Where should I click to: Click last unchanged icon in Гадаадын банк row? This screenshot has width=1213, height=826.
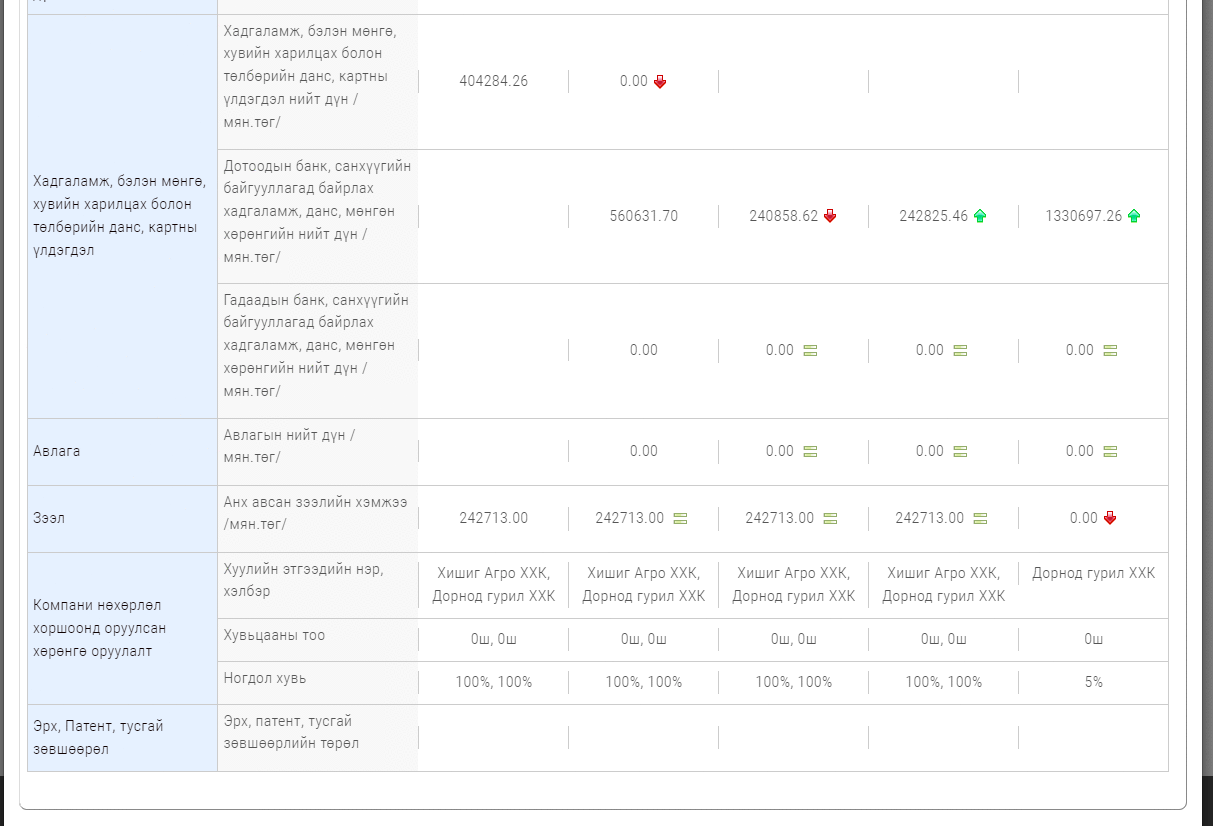point(1110,351)
